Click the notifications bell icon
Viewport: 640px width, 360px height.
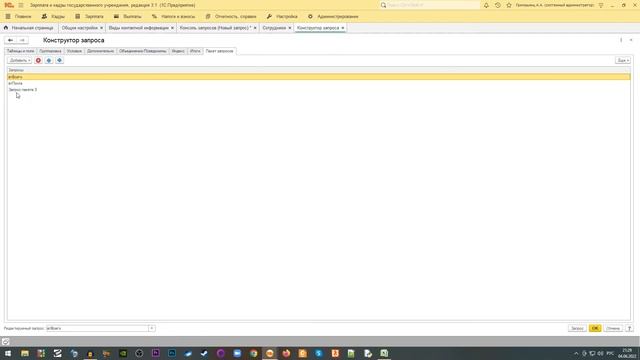point(486,5)
